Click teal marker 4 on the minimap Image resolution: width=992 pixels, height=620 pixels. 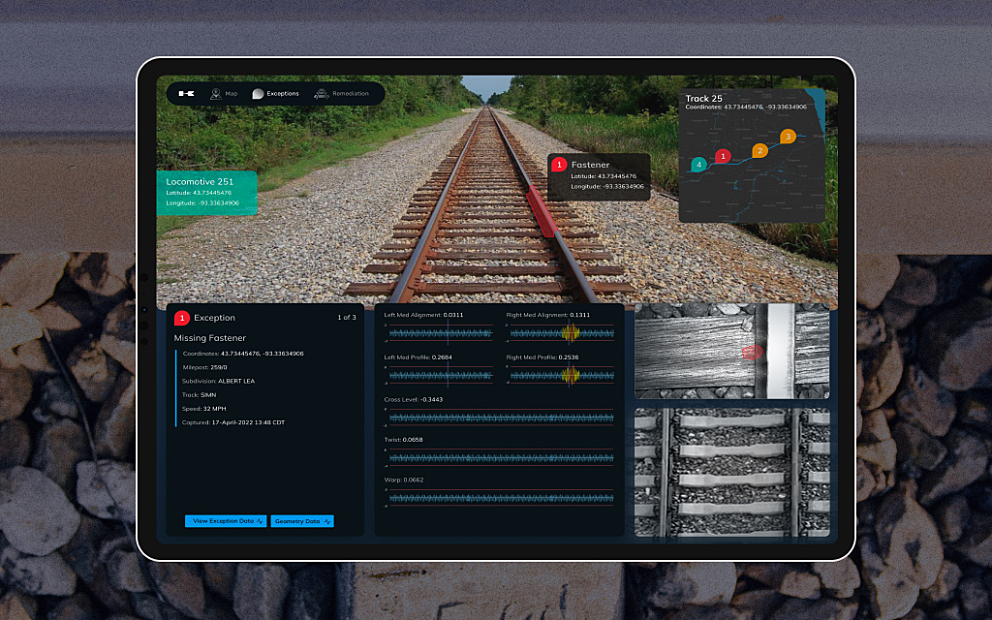coord(699,164)
